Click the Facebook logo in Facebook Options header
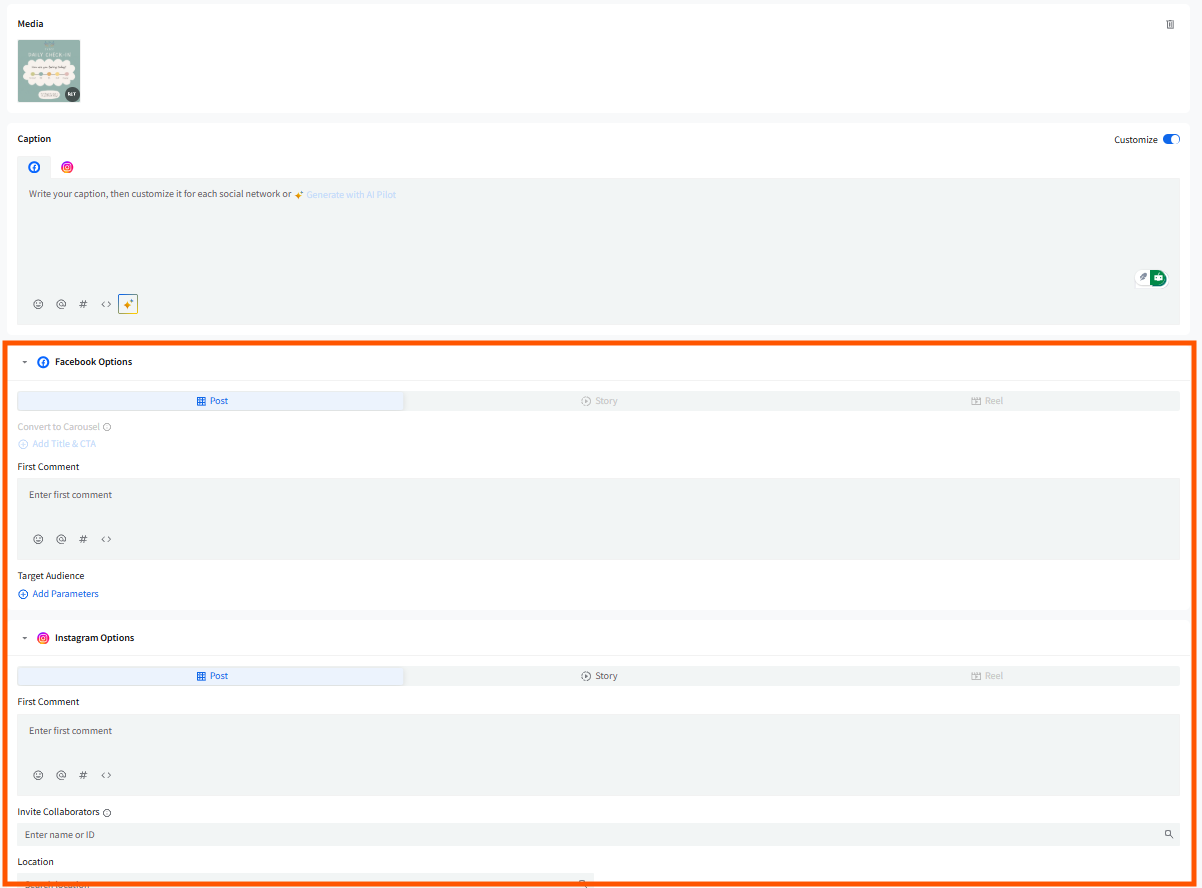Viewport: 1202px width, 888px height. (43, 362)
